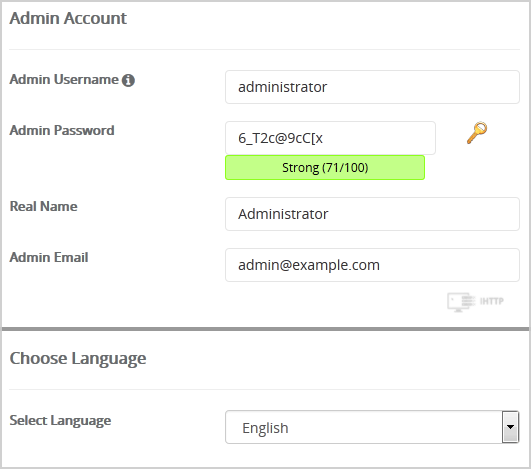Click the Admin Email field with admin@example.com
Viewport: 531px width, 469px height.
(372, 265)
